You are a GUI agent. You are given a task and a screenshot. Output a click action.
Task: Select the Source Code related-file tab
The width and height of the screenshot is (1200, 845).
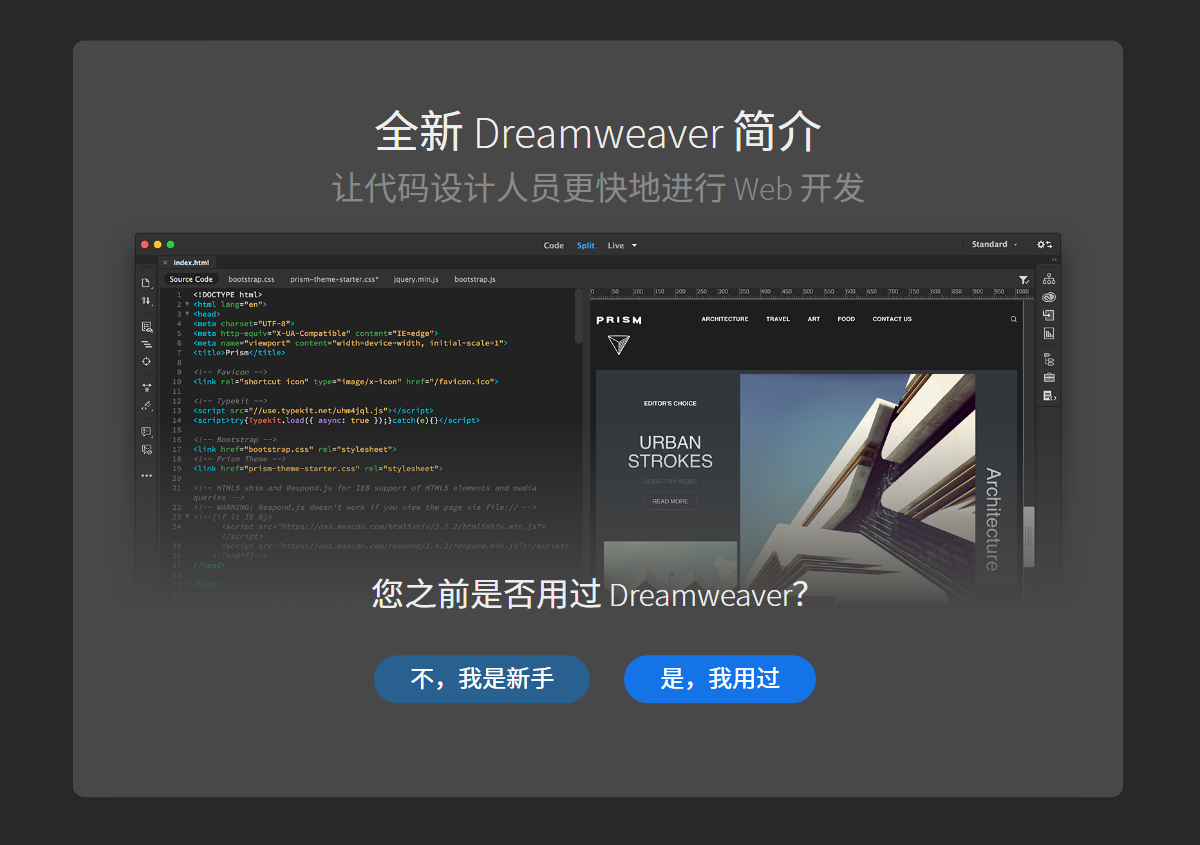[x=191, y=279]
